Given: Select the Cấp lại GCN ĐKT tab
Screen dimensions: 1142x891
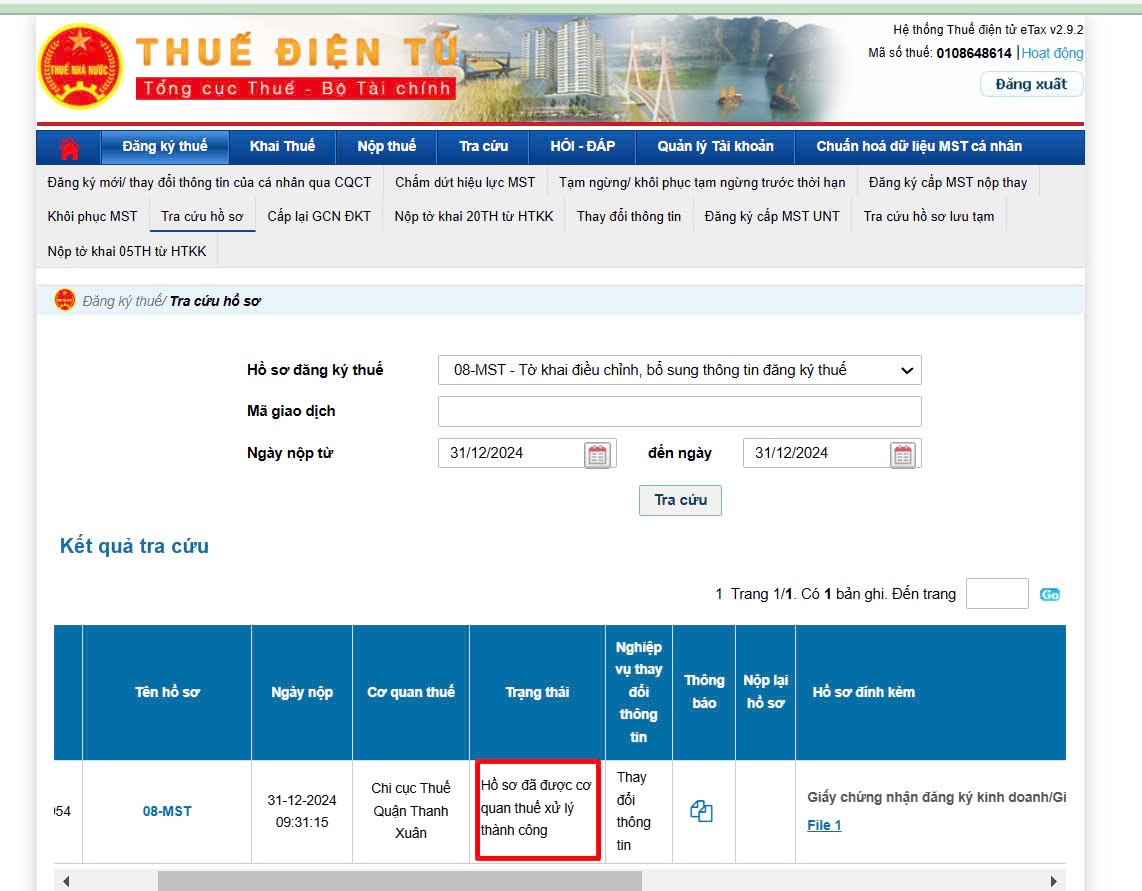Looking at the screenshot, I should tap(319, 216).
